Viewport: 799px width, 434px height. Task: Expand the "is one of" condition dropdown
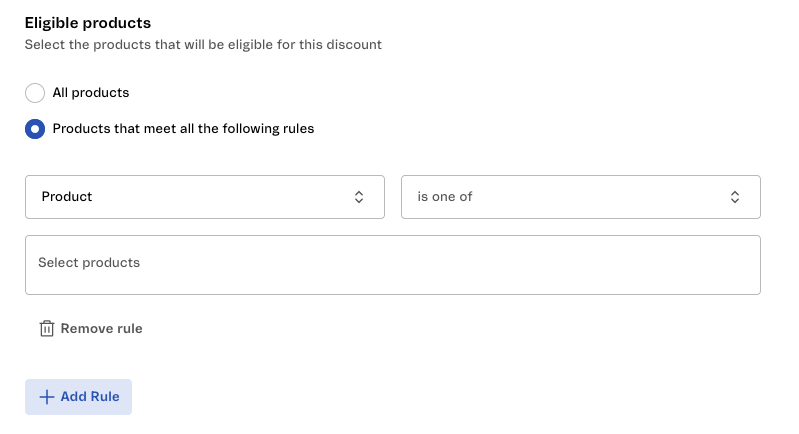coord(580,197)
